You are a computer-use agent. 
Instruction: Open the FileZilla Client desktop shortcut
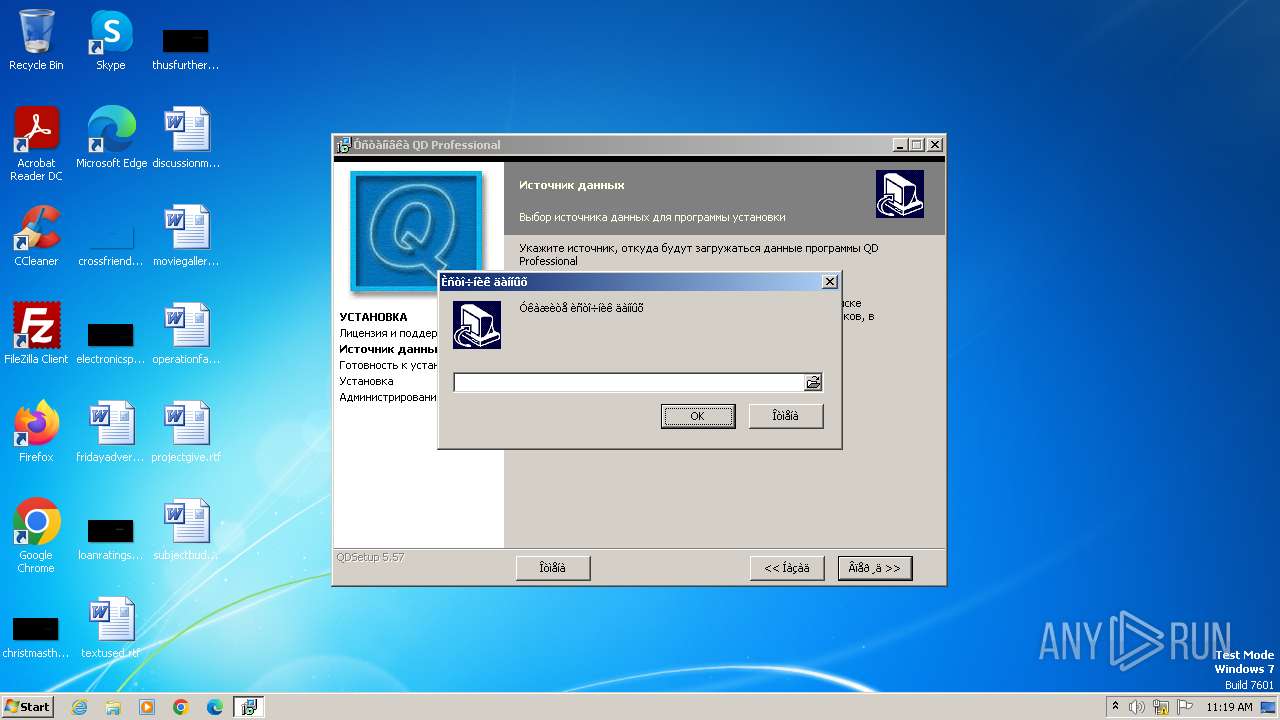pos(36,334)
